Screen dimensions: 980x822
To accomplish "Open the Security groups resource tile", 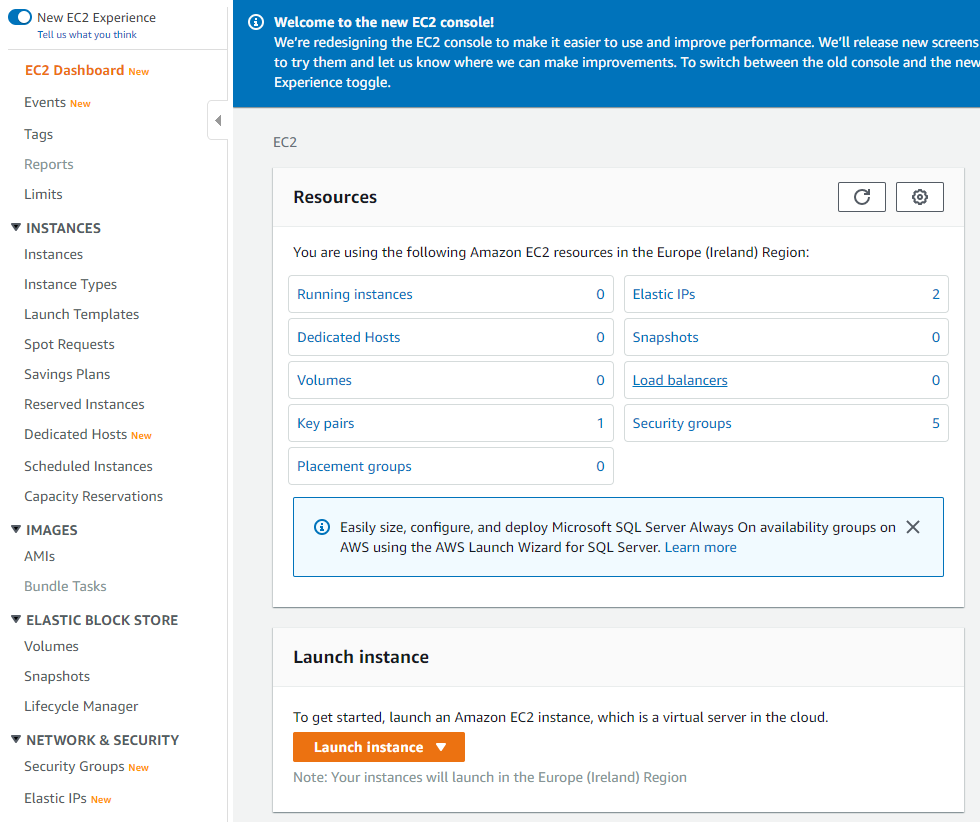I will tap(786, 423).
